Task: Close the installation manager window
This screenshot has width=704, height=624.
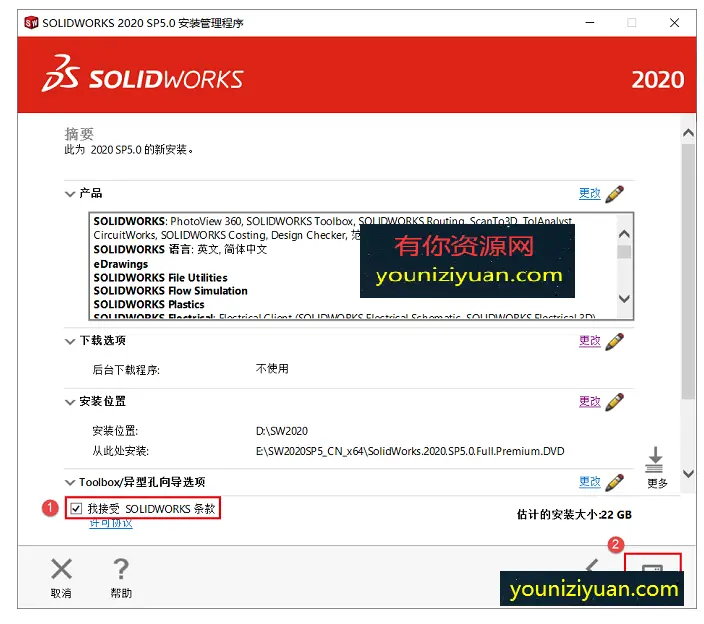Action: [674, 22]
